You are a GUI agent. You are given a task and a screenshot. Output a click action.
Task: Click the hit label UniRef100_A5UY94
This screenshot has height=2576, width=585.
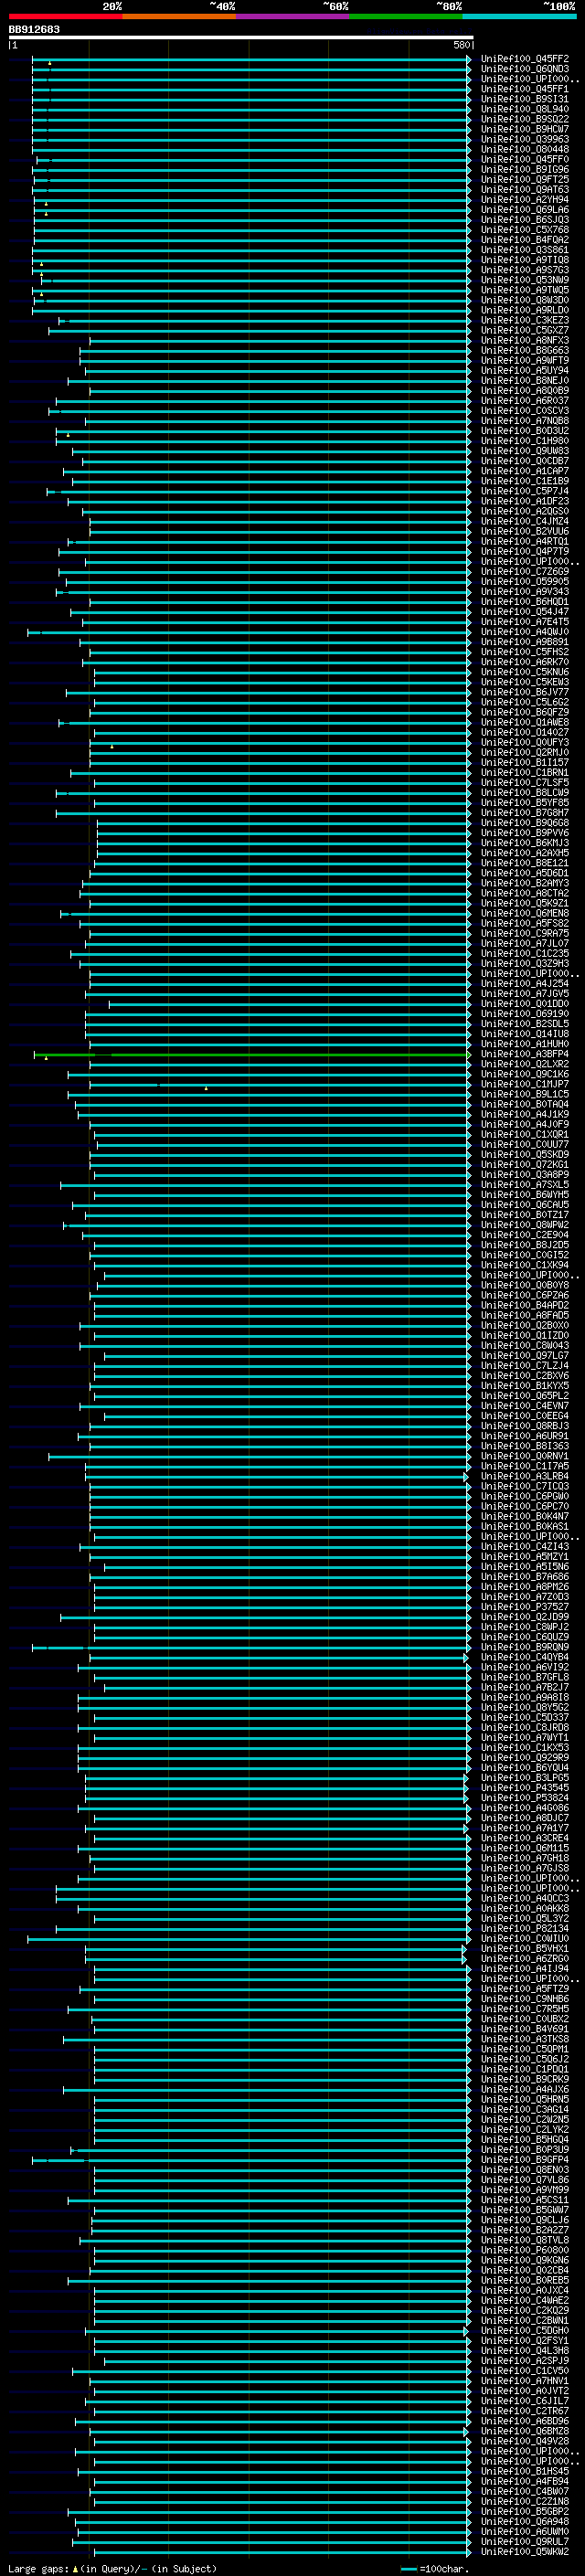point(525,370)
